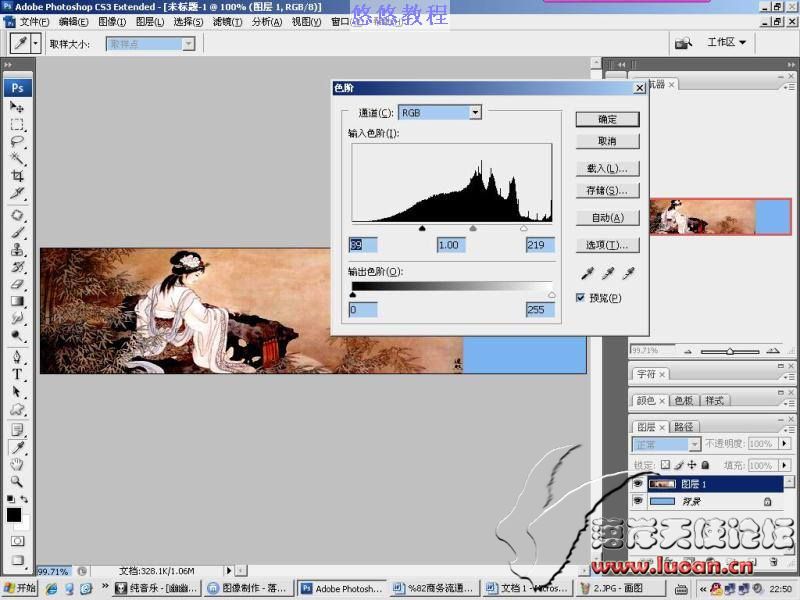Open the layer blend mode dropdown
The height and width of the screenshot is (600, 800).
point(694,444)
